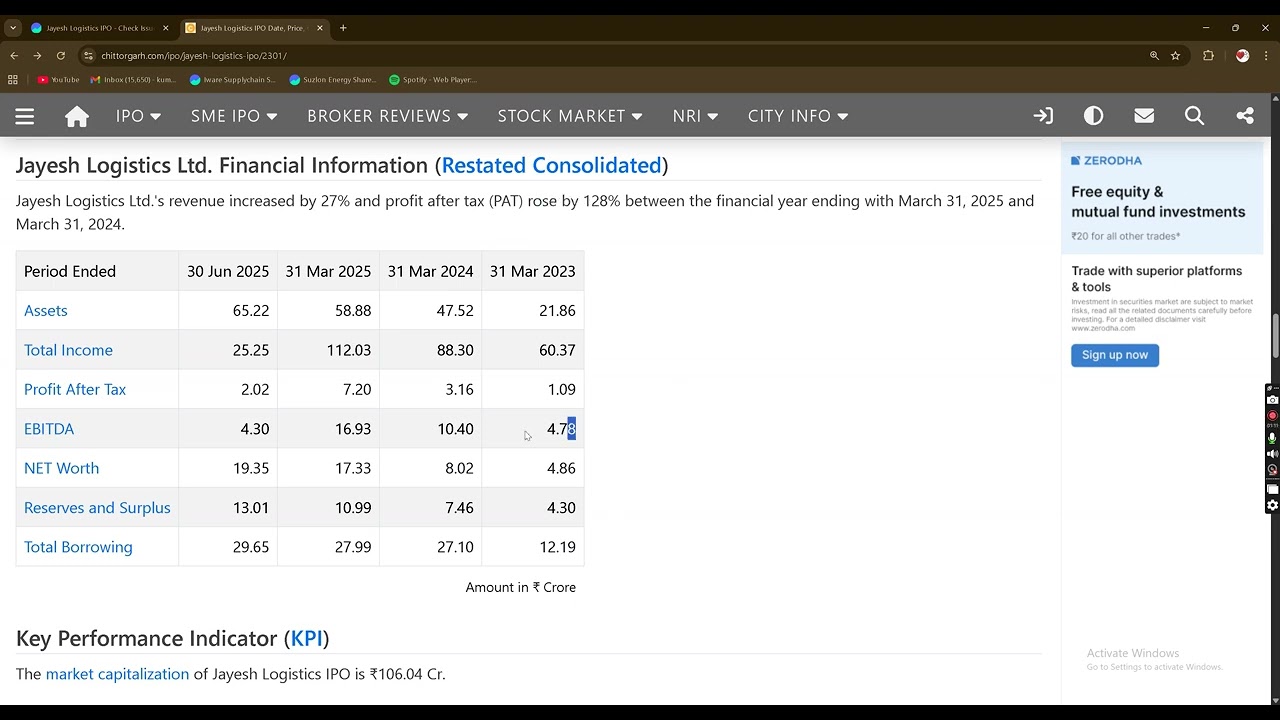
Task: Select the '7.20' Profit After Tax cell
Action: pos(328,390)
